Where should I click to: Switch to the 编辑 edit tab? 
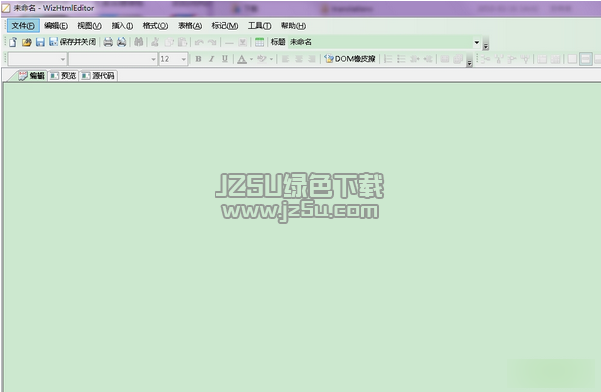[x=32, y=75]
